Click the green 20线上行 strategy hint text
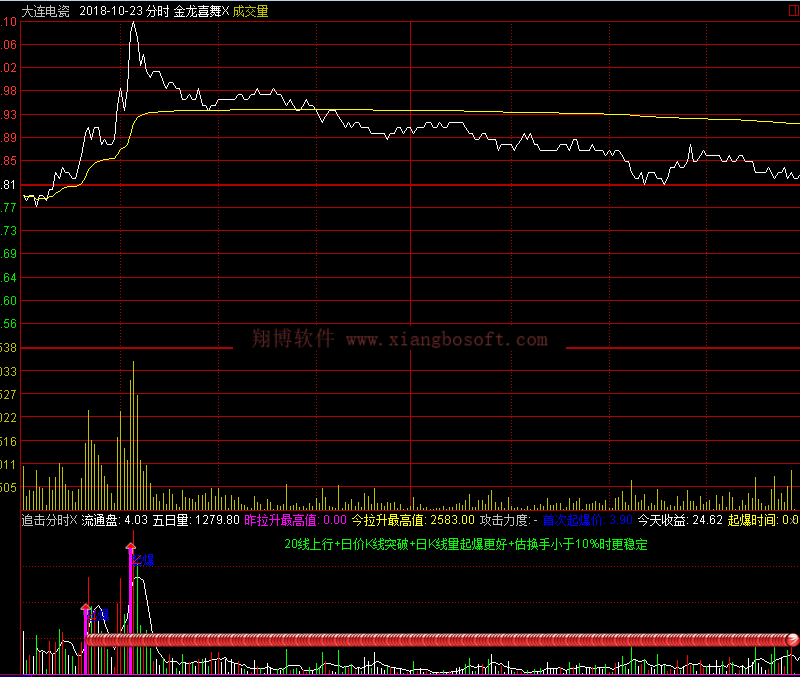 coord(466,545)
